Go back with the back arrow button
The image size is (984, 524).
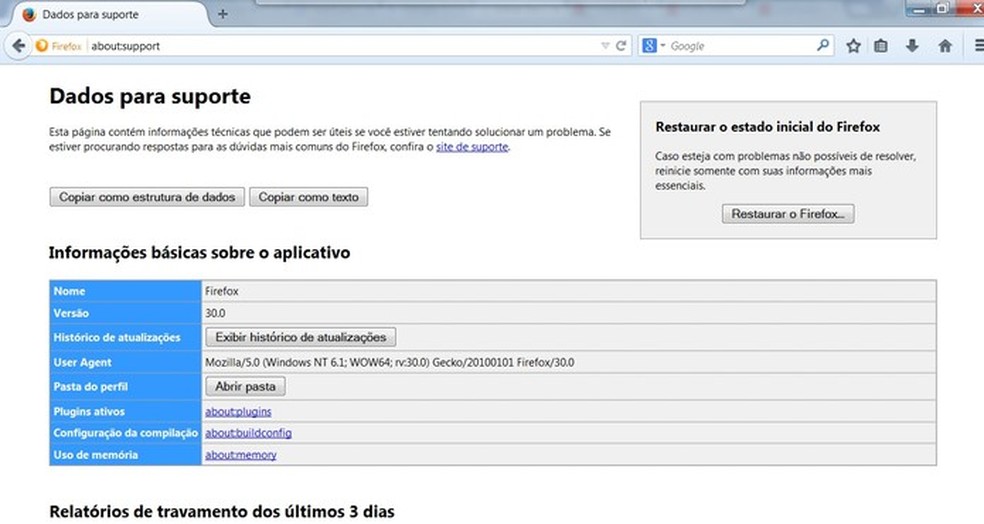click(x=19, y=46)
